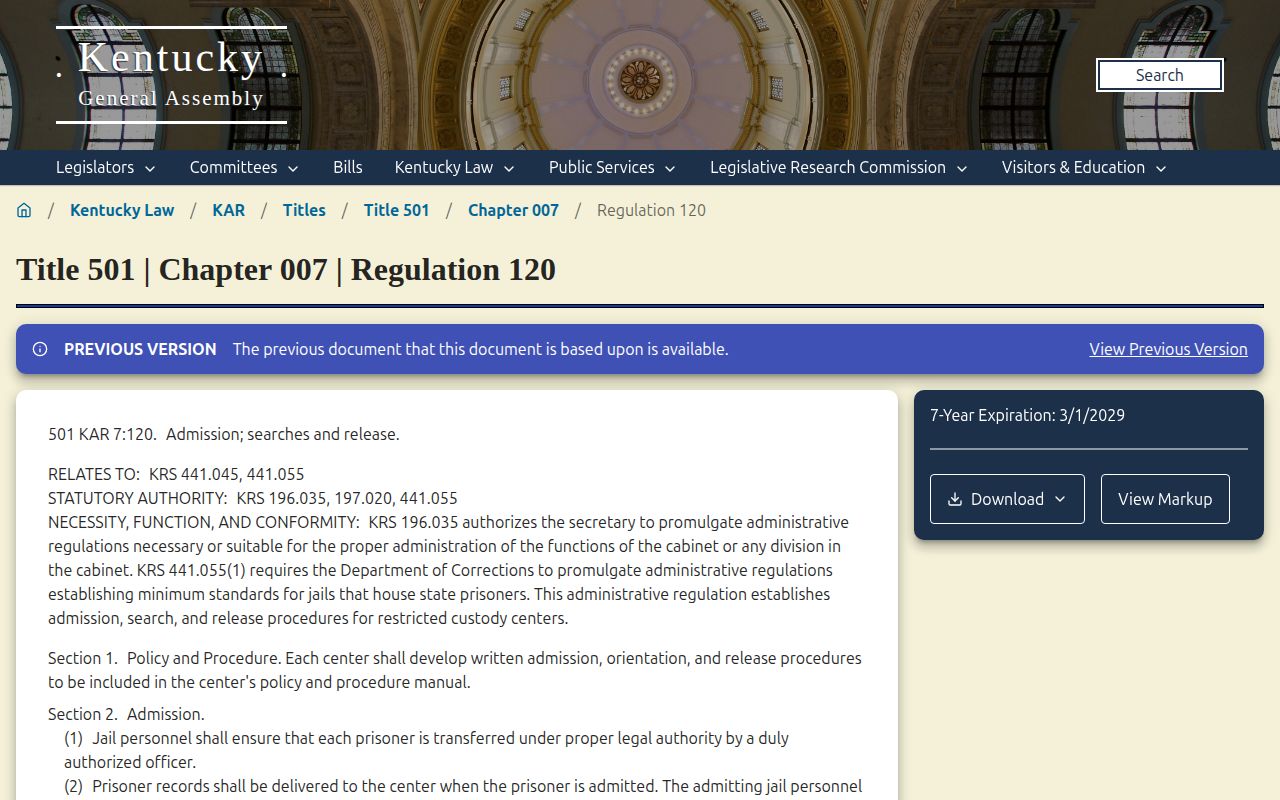Click the info icon in Previous Version banner

(x=40, y=349)
